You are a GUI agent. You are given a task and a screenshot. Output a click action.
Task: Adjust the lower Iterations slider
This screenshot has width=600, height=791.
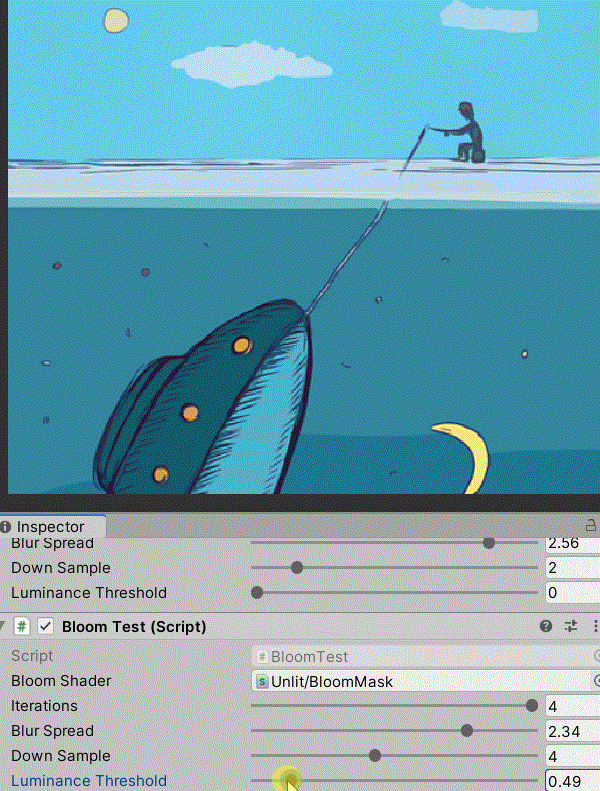[x=394, y=706]
